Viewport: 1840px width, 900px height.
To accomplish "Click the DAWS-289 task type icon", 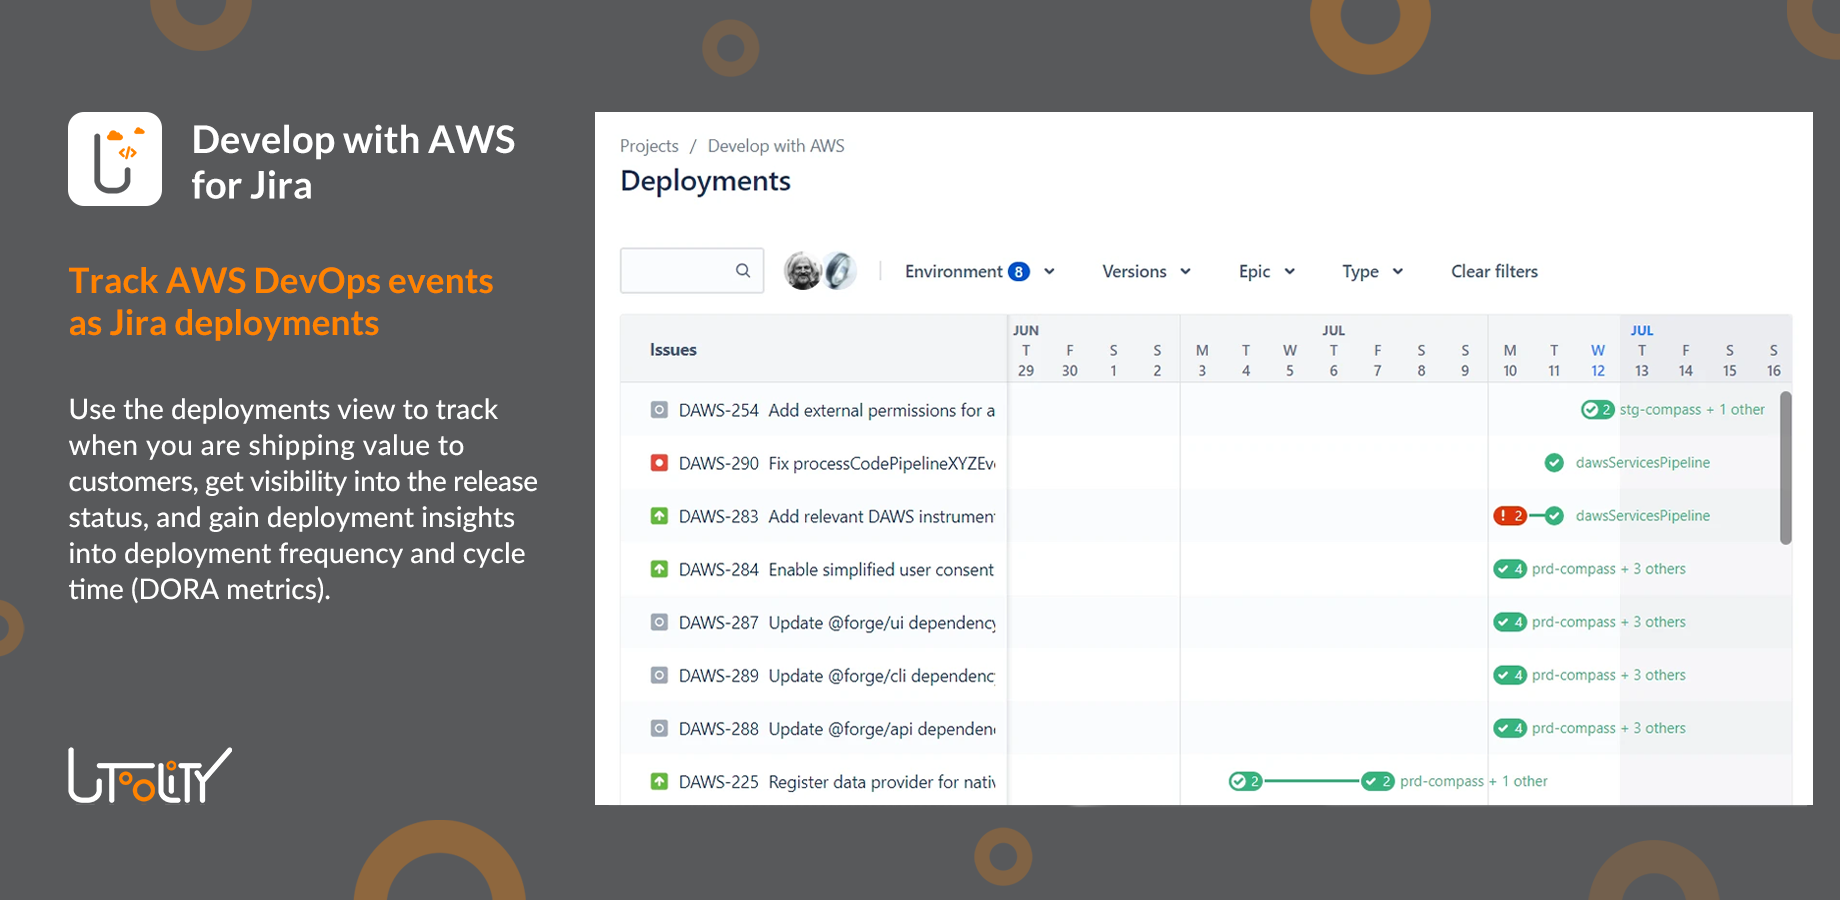I will [x=659, y=675].
